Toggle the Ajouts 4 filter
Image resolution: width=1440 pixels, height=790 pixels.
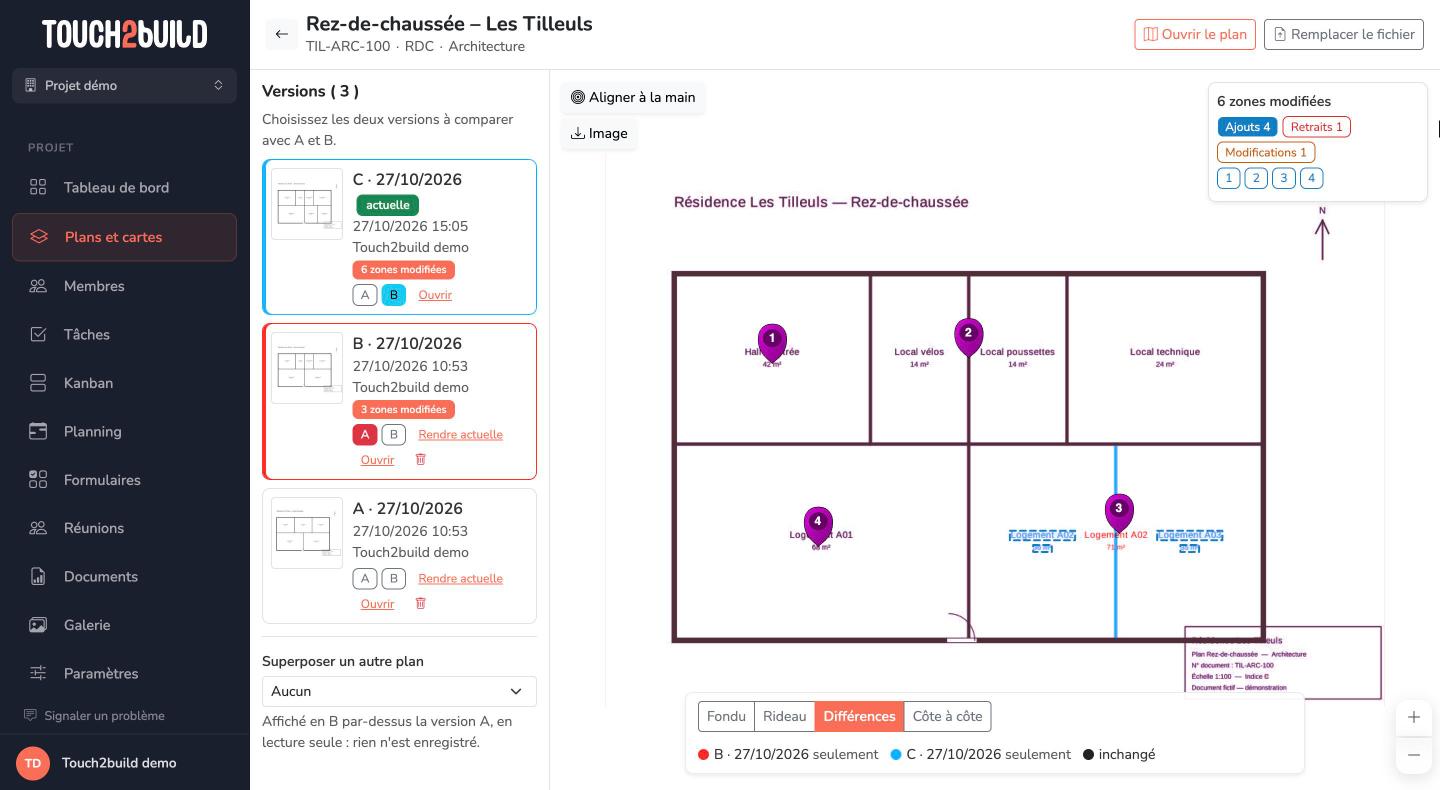[x=1247, y=127]
